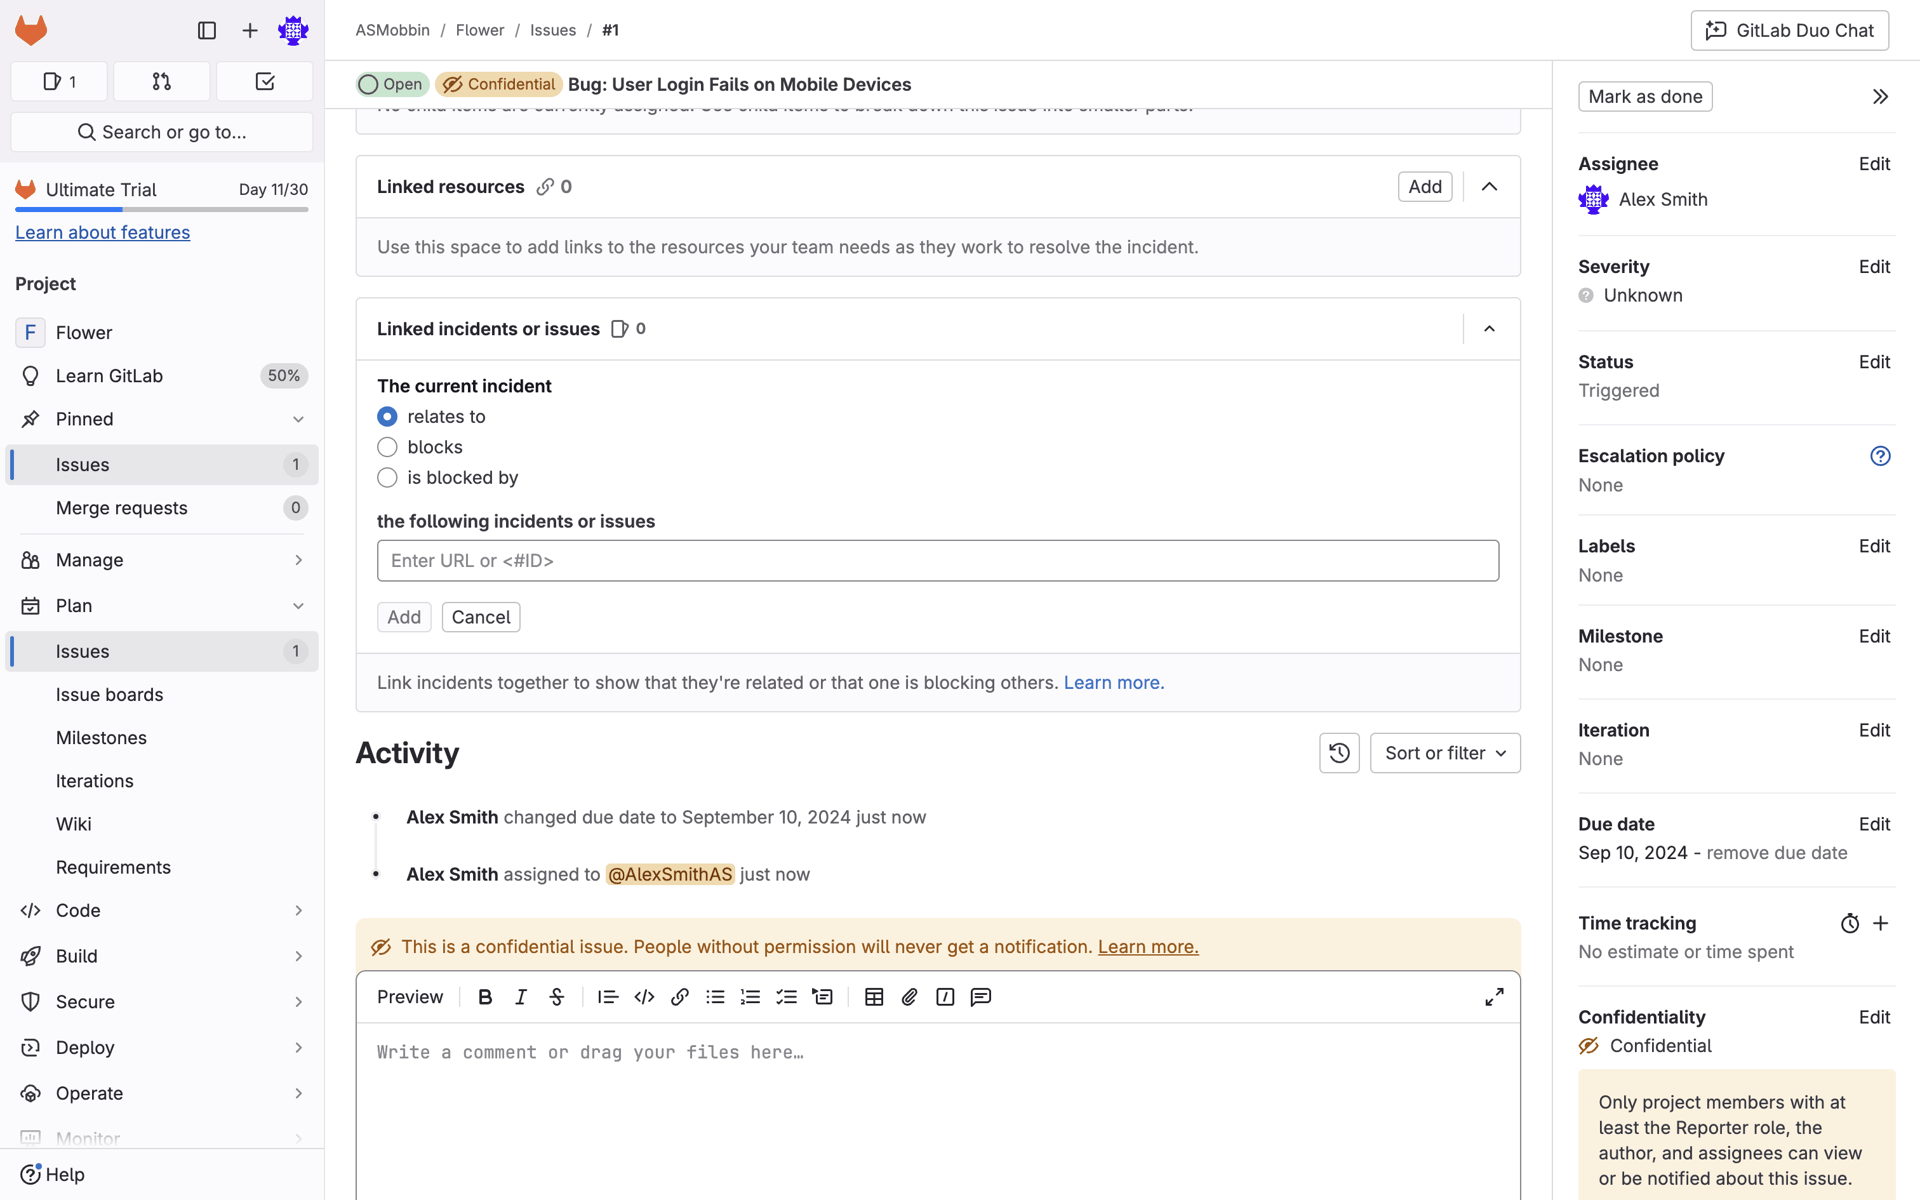Add a linked resource
This screenshot has width=1920, height=1200.
point(1425,187)
